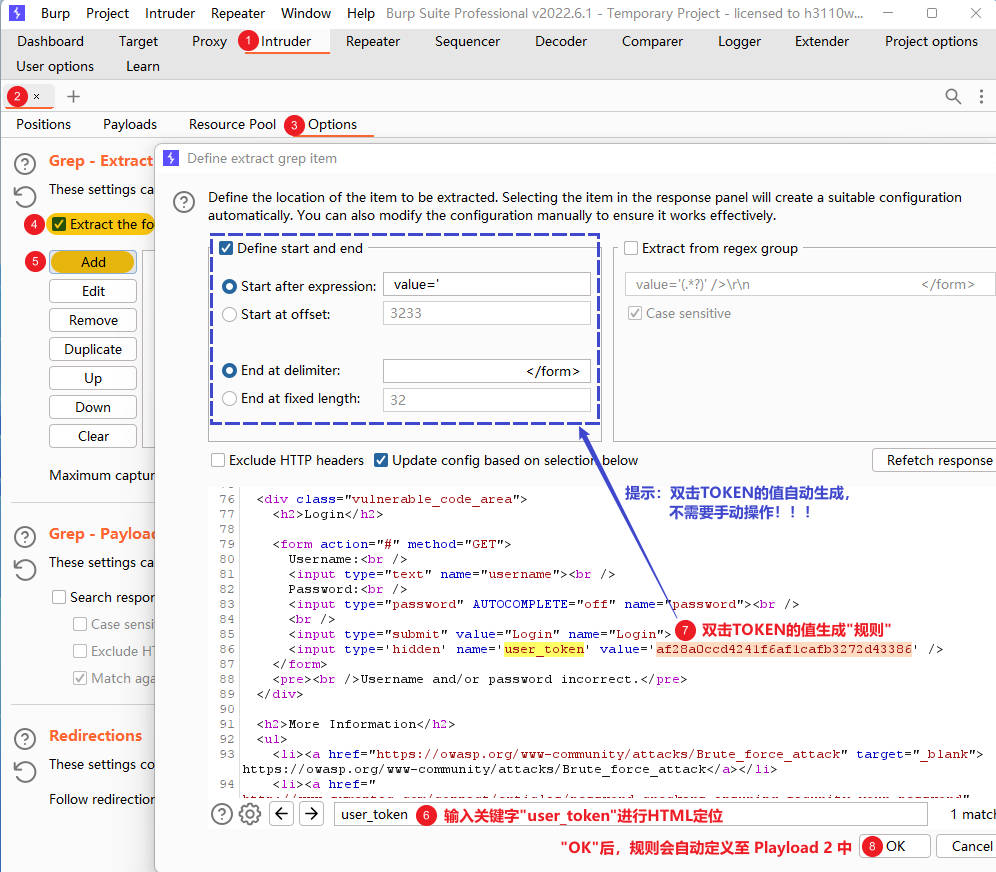This screenshot has height=872, width=996.
Task: Select Start after expression radio button
Action: coord(229,286)
